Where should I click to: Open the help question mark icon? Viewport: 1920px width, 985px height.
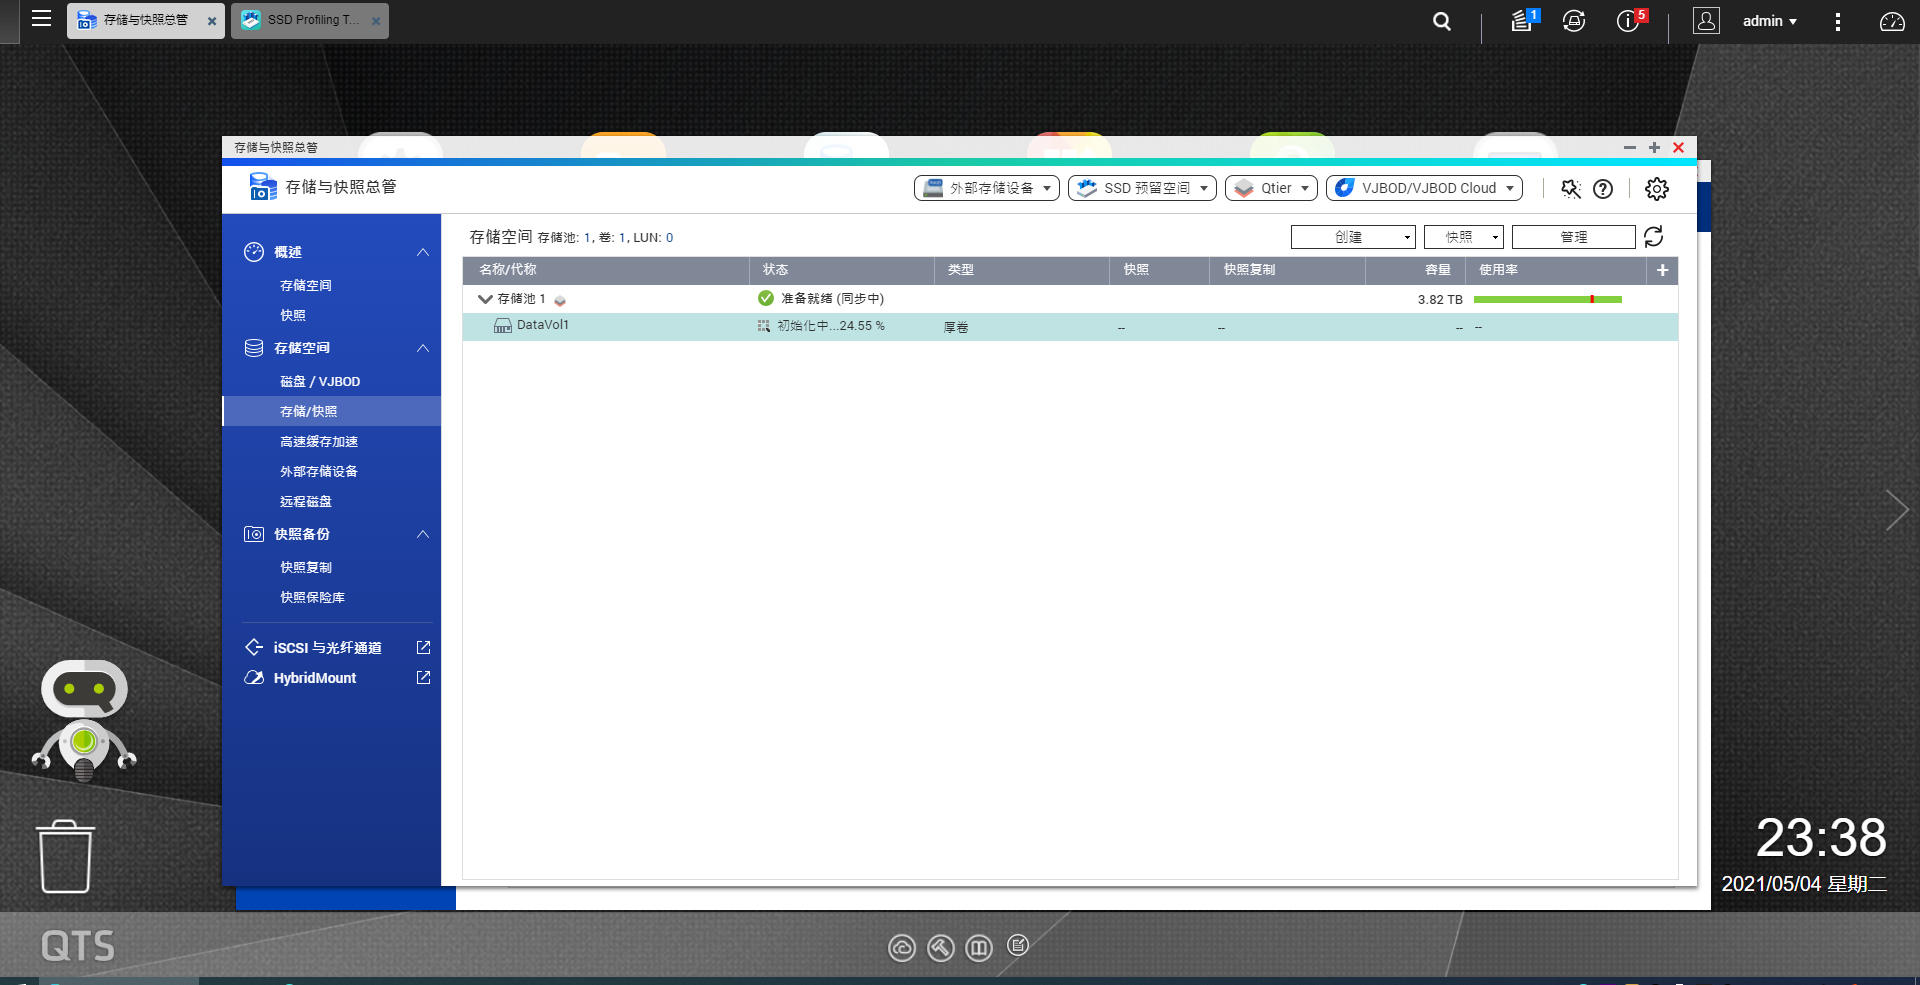coord(1603,189)
